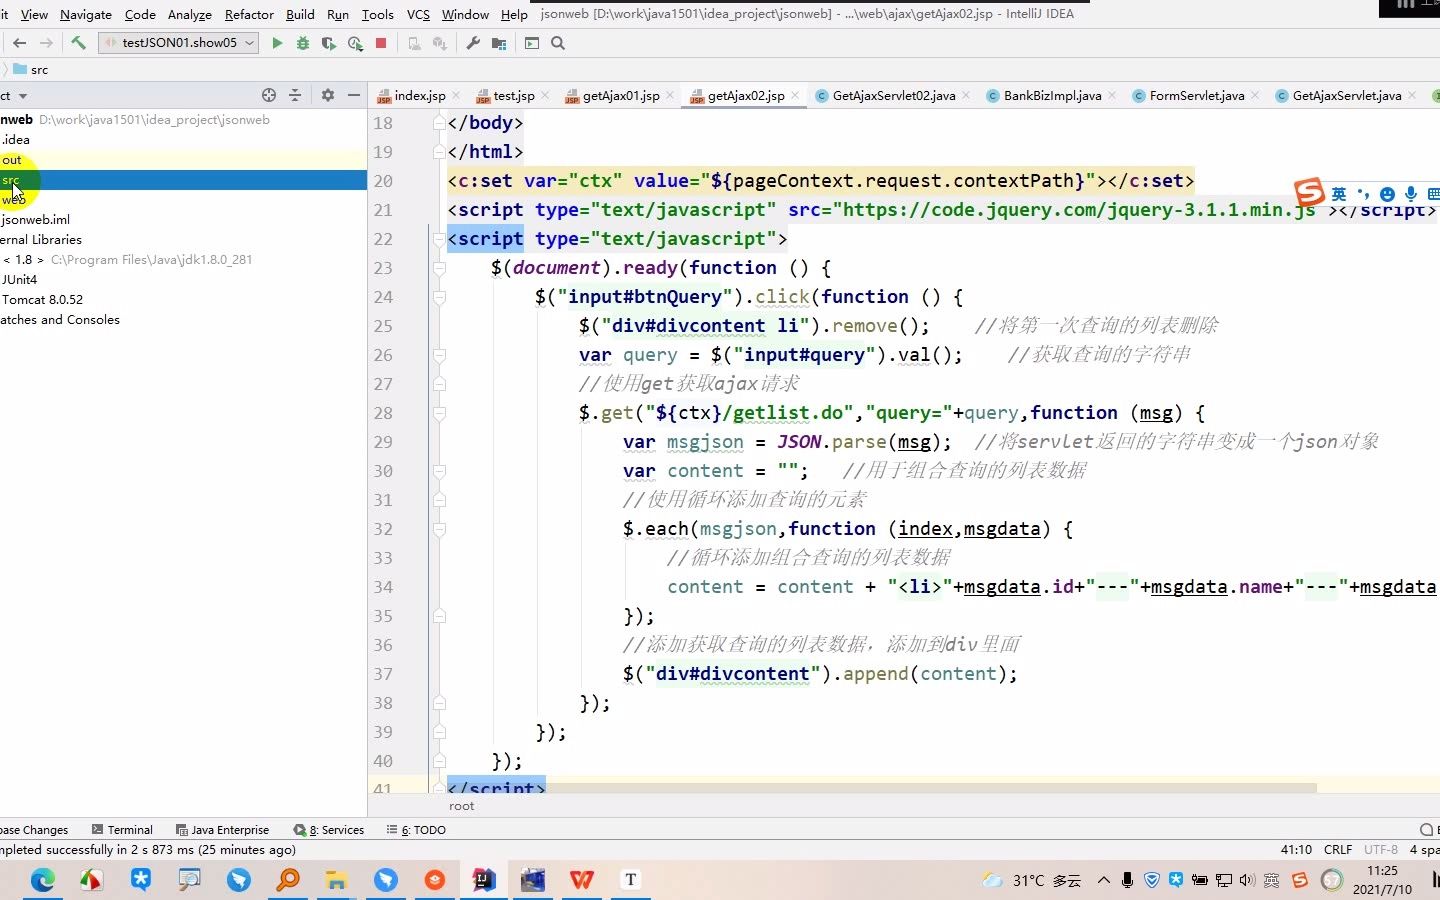Viewport: 1440px width, 900px height.
Task: Collapse all in project panel
Action: tap(295, 95)
